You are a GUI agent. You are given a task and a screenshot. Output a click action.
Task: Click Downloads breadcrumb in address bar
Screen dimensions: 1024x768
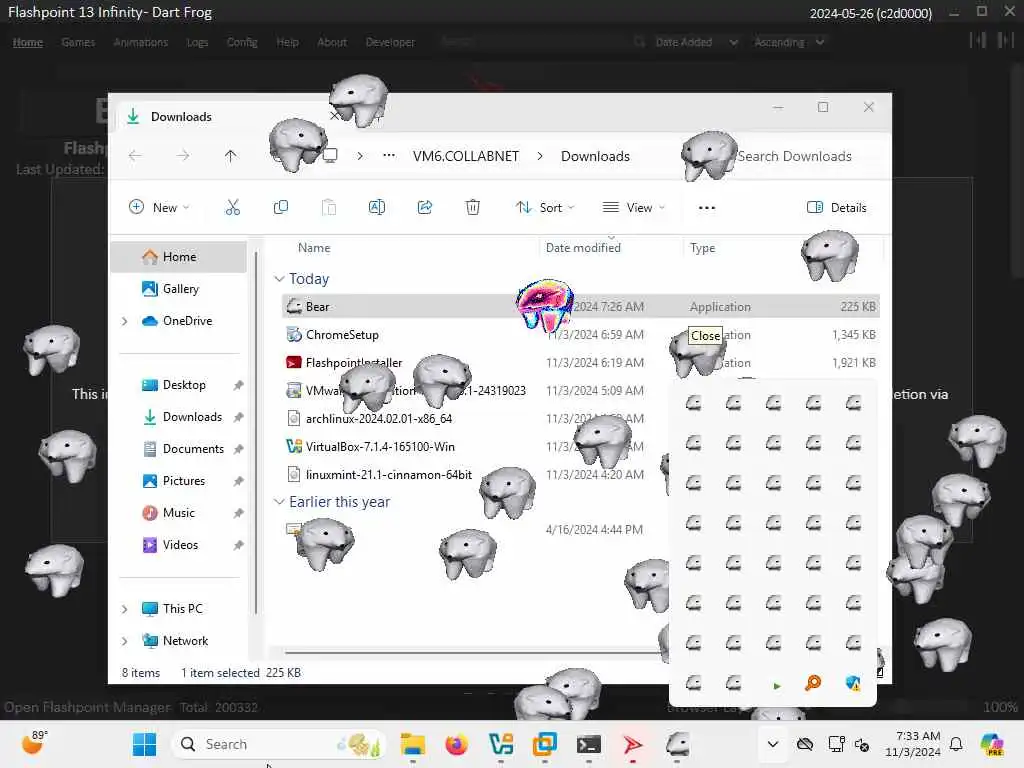click(x=595, y=156)
